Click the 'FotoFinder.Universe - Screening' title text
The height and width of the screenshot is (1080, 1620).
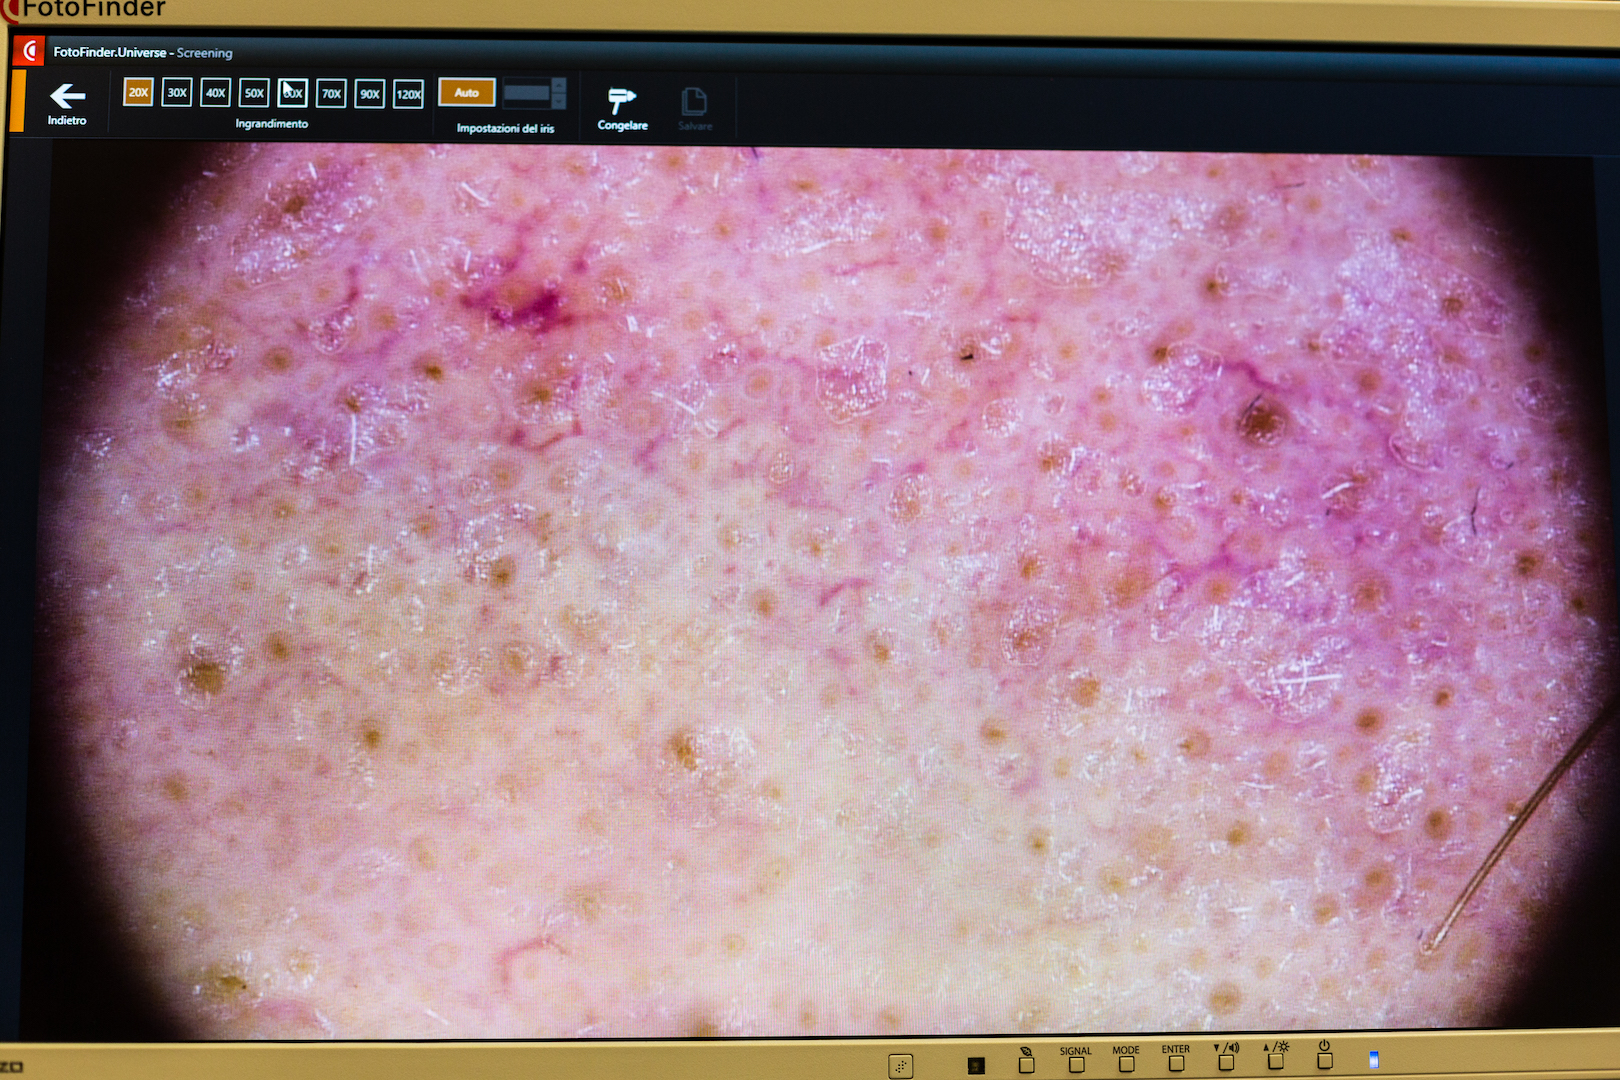click(143, 52)
